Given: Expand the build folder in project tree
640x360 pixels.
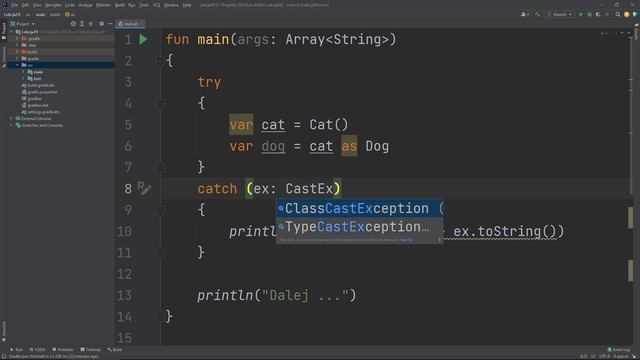Looking at the screenshot, I should (17, 52).
